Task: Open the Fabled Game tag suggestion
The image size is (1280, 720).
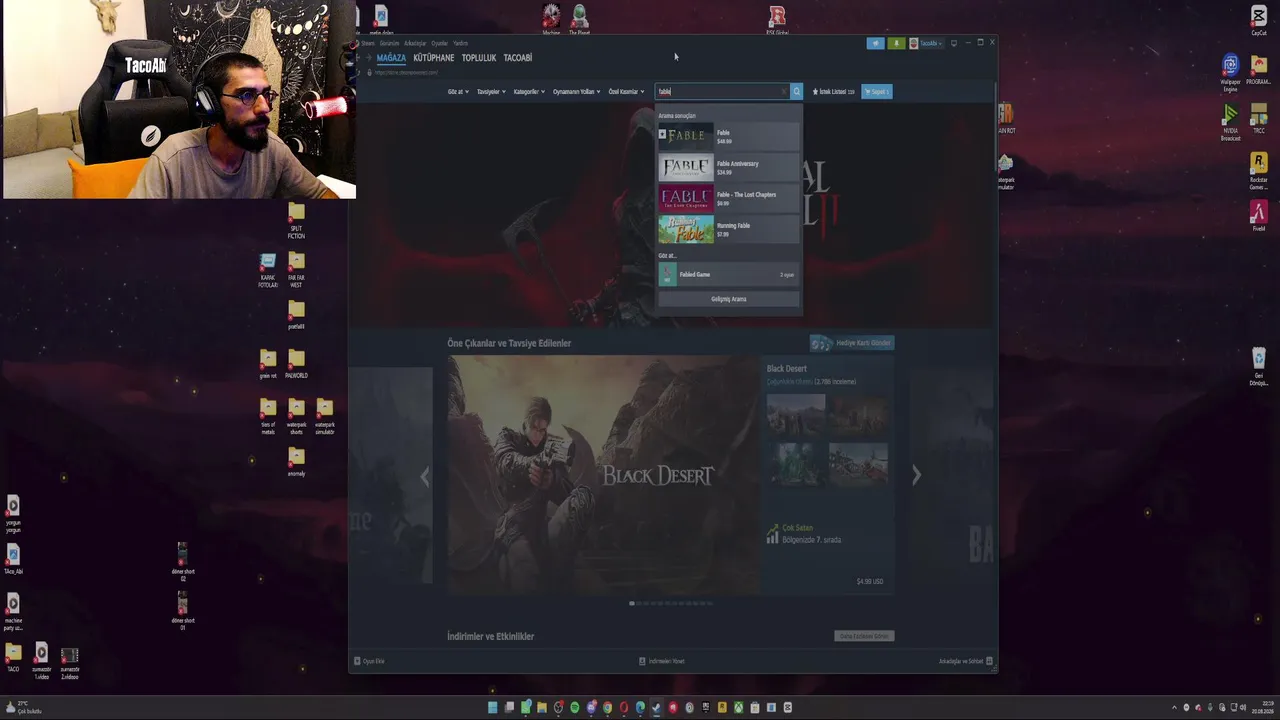Action: (x=728, y=274)
